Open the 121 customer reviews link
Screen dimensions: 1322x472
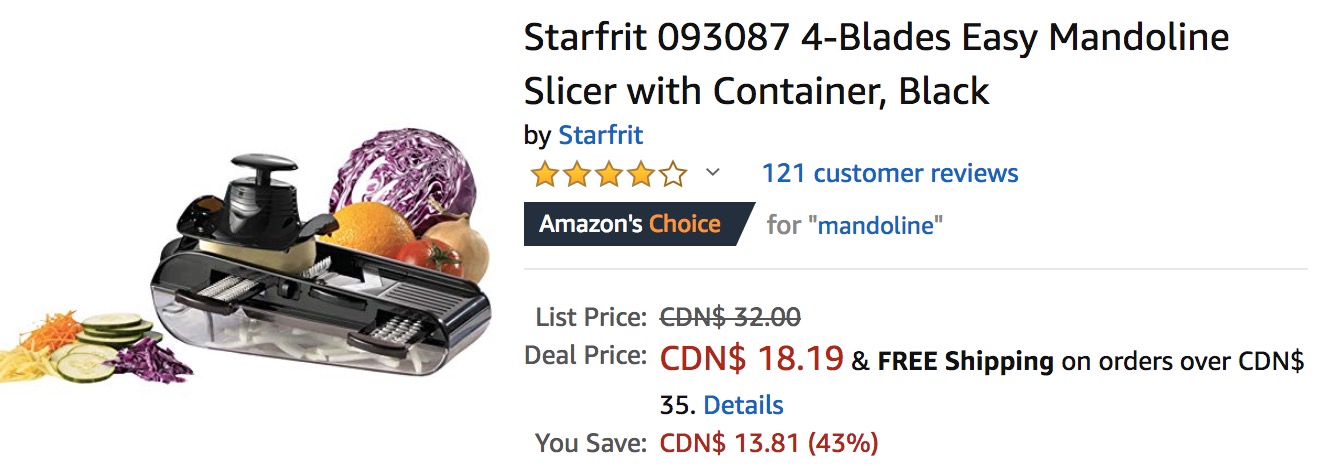point(889,174)
